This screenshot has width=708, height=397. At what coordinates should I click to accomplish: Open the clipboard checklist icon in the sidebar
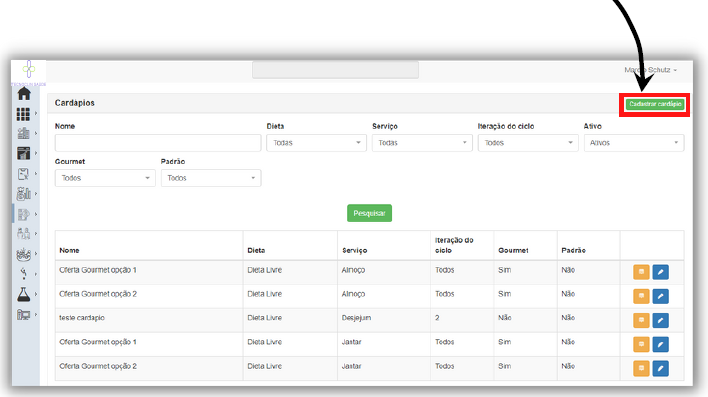coord(23,174)
